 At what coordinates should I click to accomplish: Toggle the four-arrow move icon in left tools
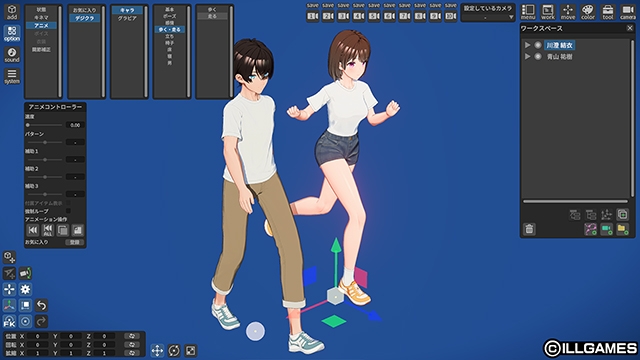pos(9,289)
